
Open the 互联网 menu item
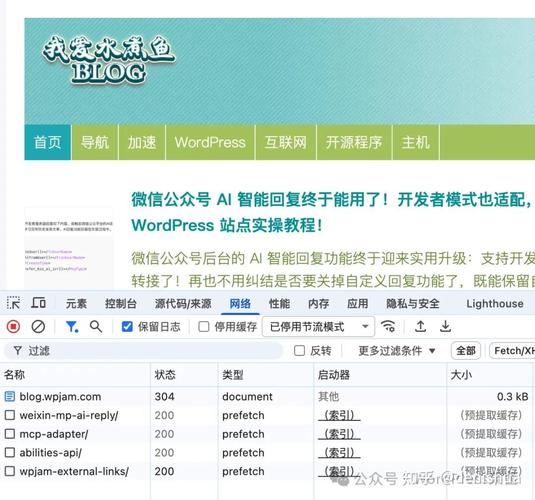(286, 142)
